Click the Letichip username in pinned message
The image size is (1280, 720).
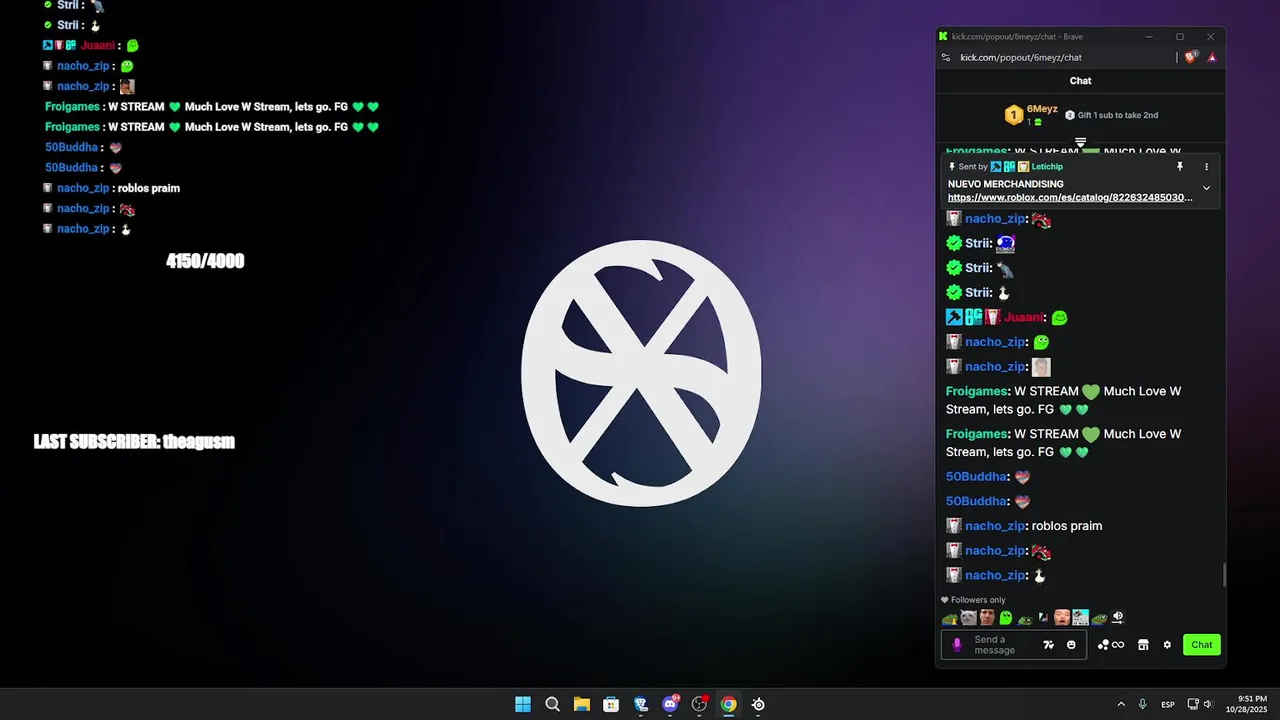click(1047, 166)
